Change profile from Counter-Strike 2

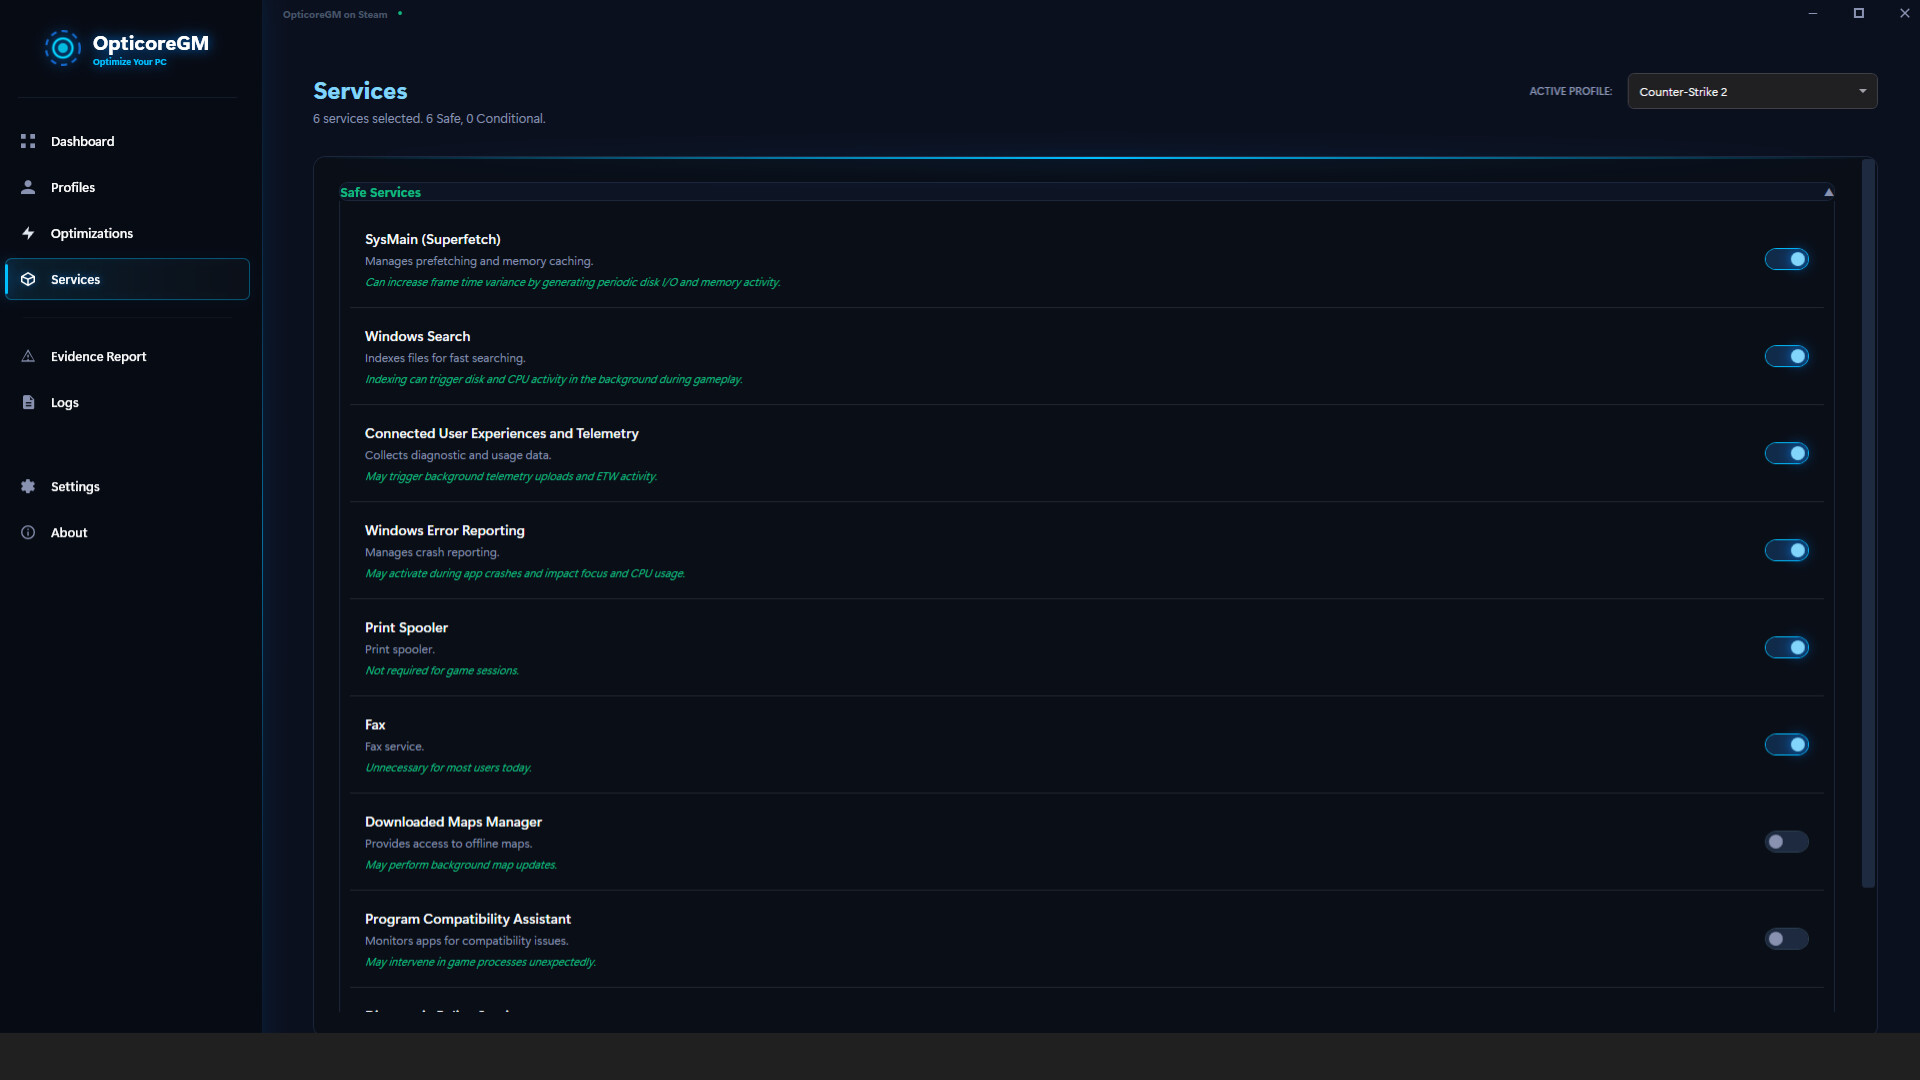tap(1752, 91)
